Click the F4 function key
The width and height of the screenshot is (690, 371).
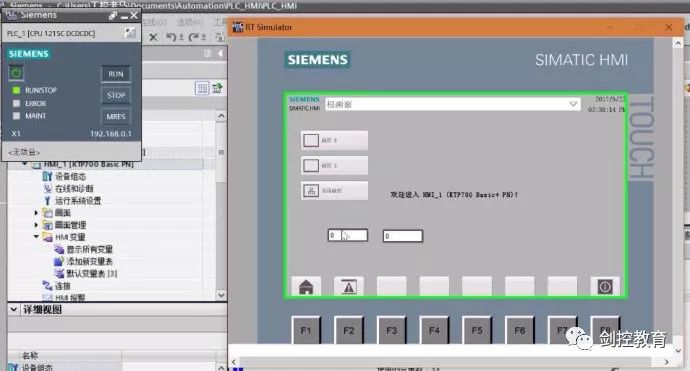click(x=434, y=330)
